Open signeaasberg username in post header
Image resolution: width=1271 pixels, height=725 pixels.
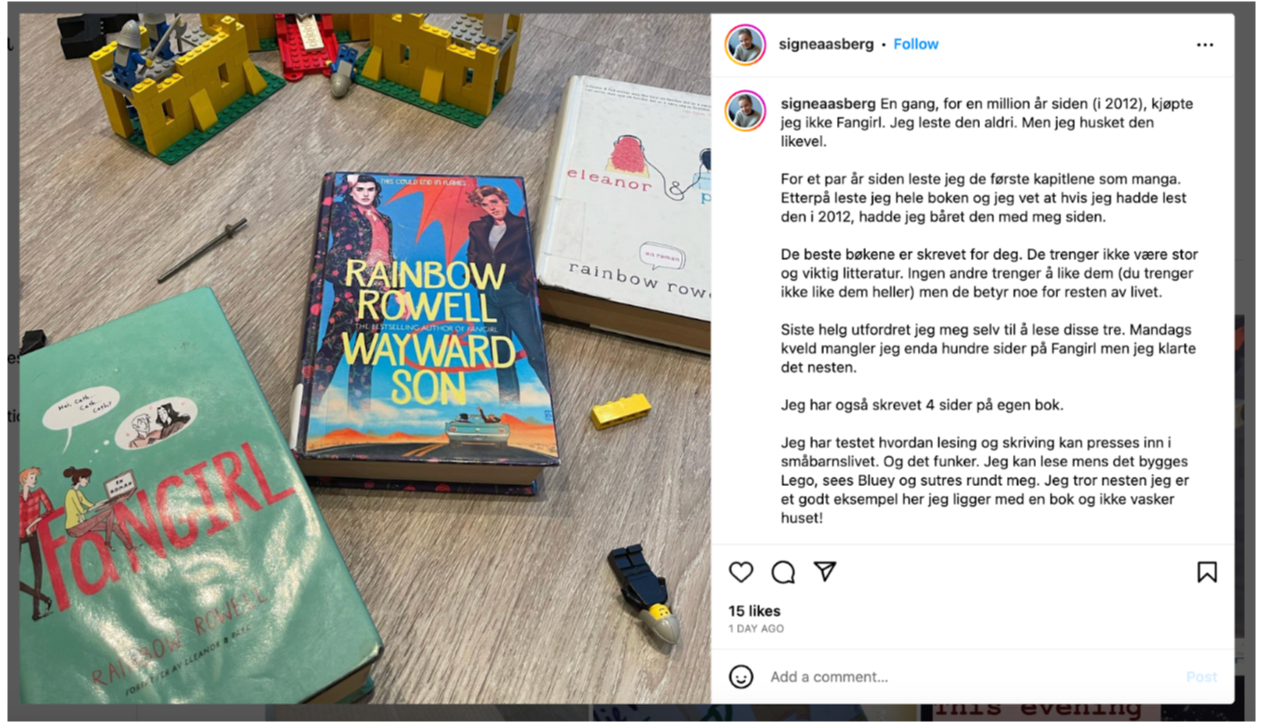[x=826, y=44]
